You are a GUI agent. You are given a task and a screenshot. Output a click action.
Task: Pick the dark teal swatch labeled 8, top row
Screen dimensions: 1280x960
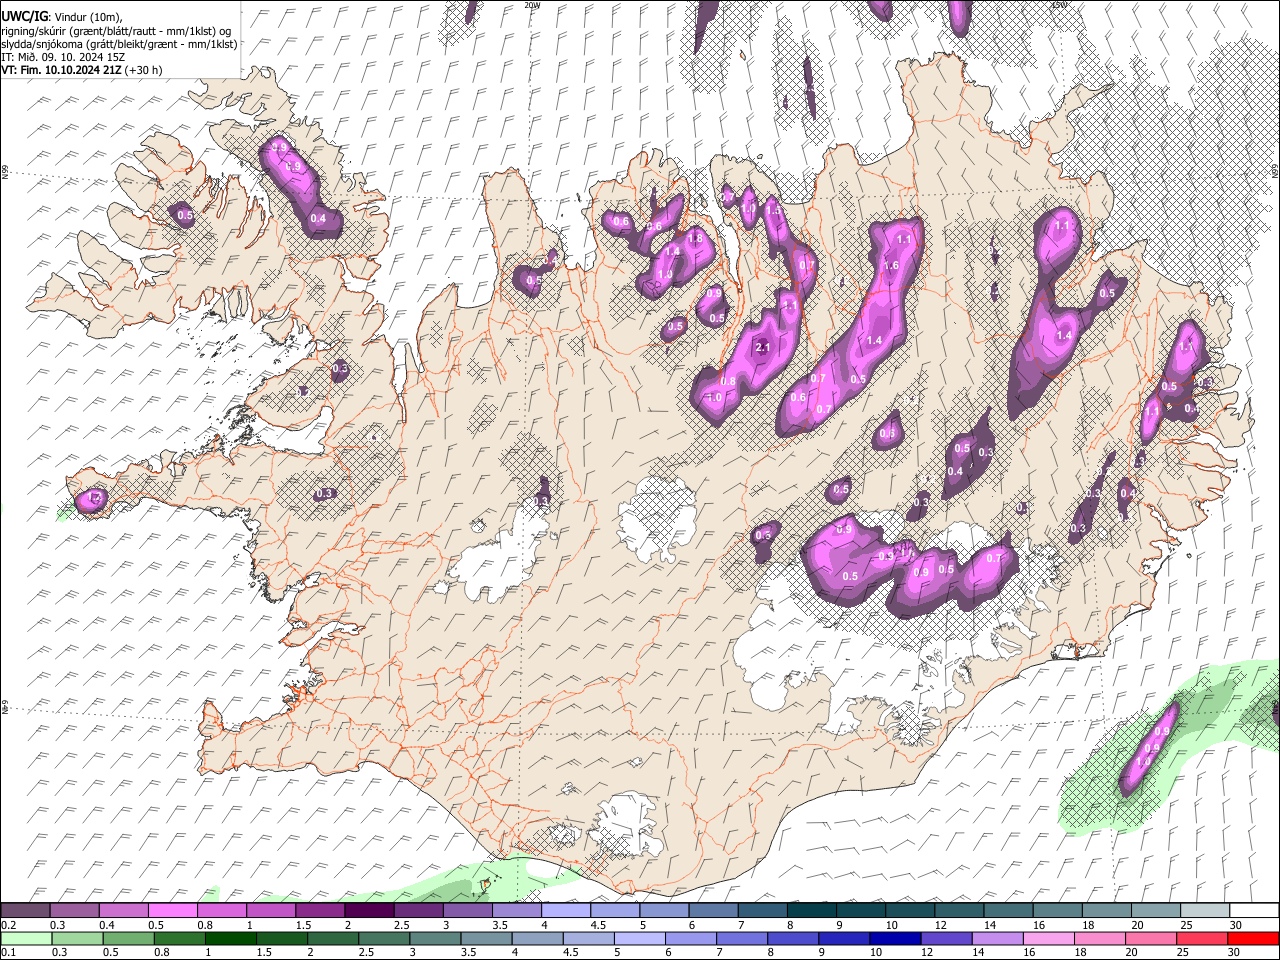tap(812, 911)
